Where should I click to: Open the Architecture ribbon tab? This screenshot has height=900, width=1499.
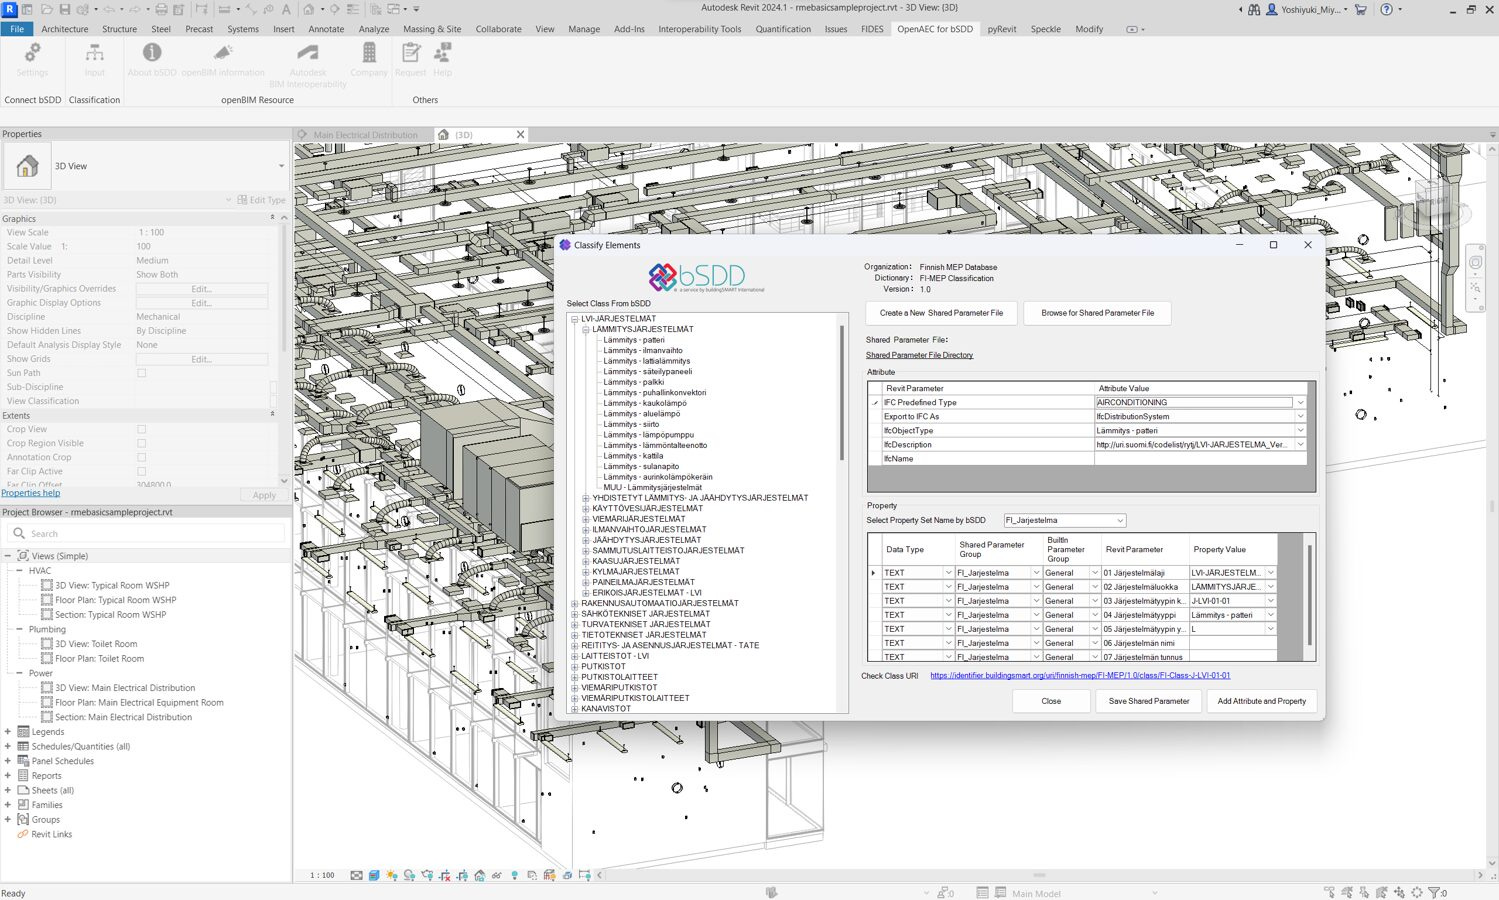coord(65,29)
